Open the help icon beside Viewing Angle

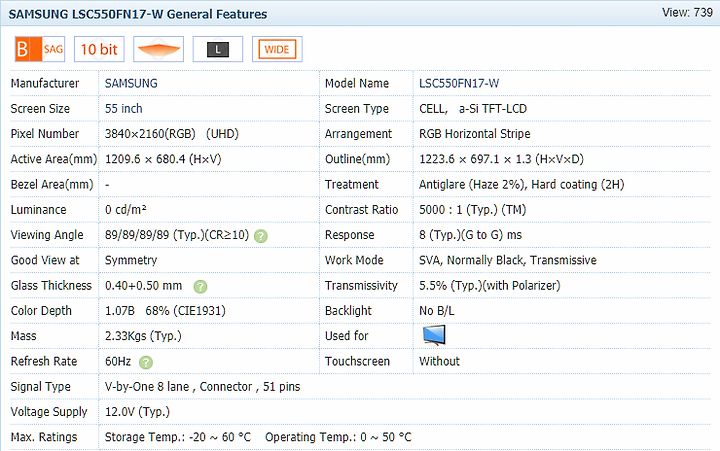click(261, 236)
